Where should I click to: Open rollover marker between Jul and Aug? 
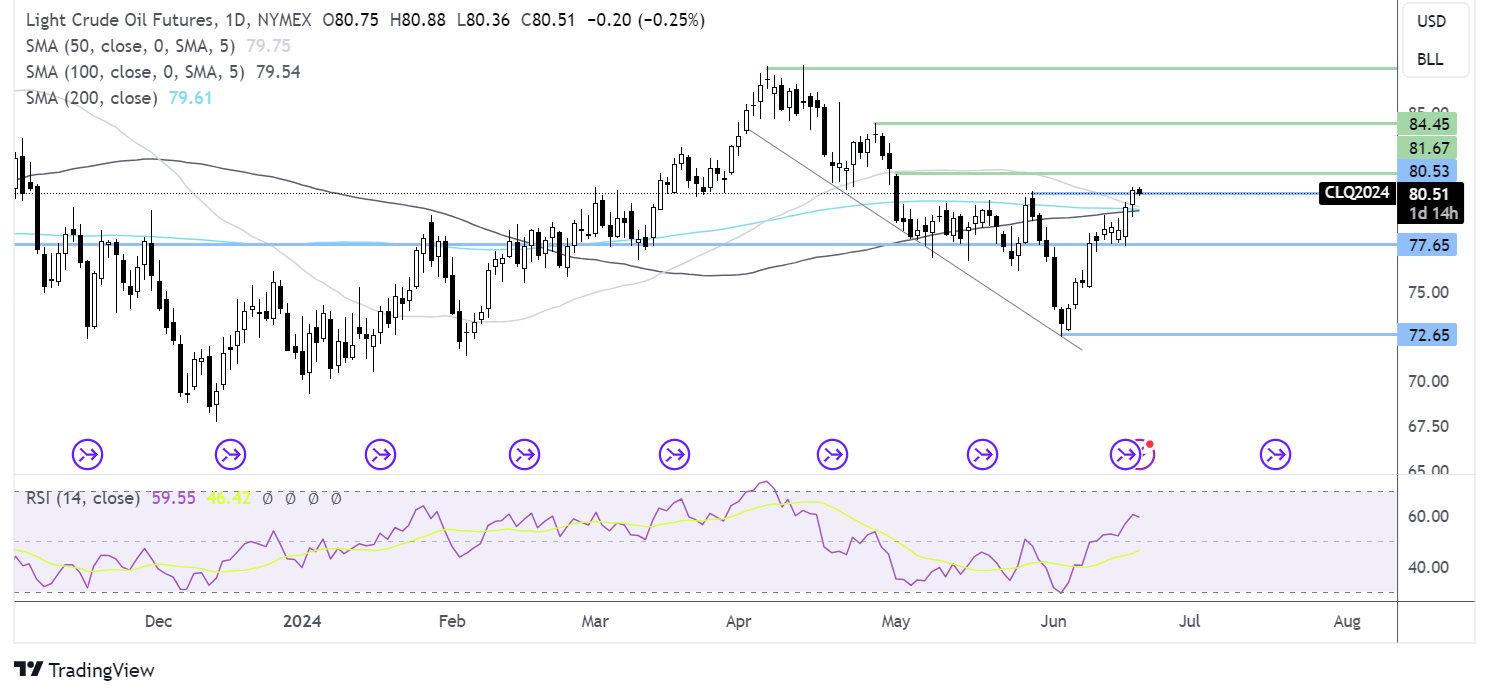(x=1276, y=455)
